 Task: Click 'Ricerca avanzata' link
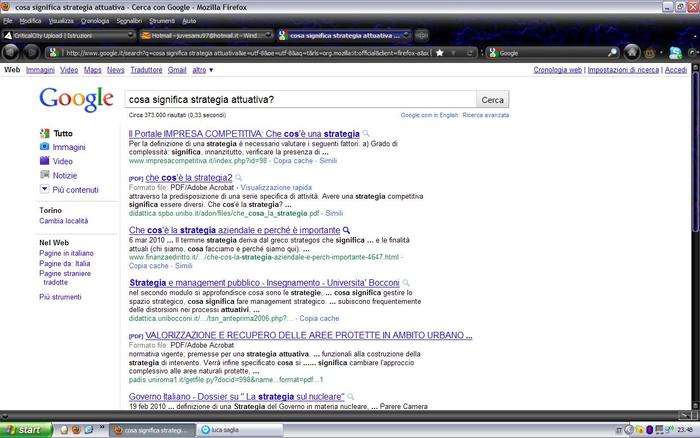pyautogui.click(x=486, y=115)
